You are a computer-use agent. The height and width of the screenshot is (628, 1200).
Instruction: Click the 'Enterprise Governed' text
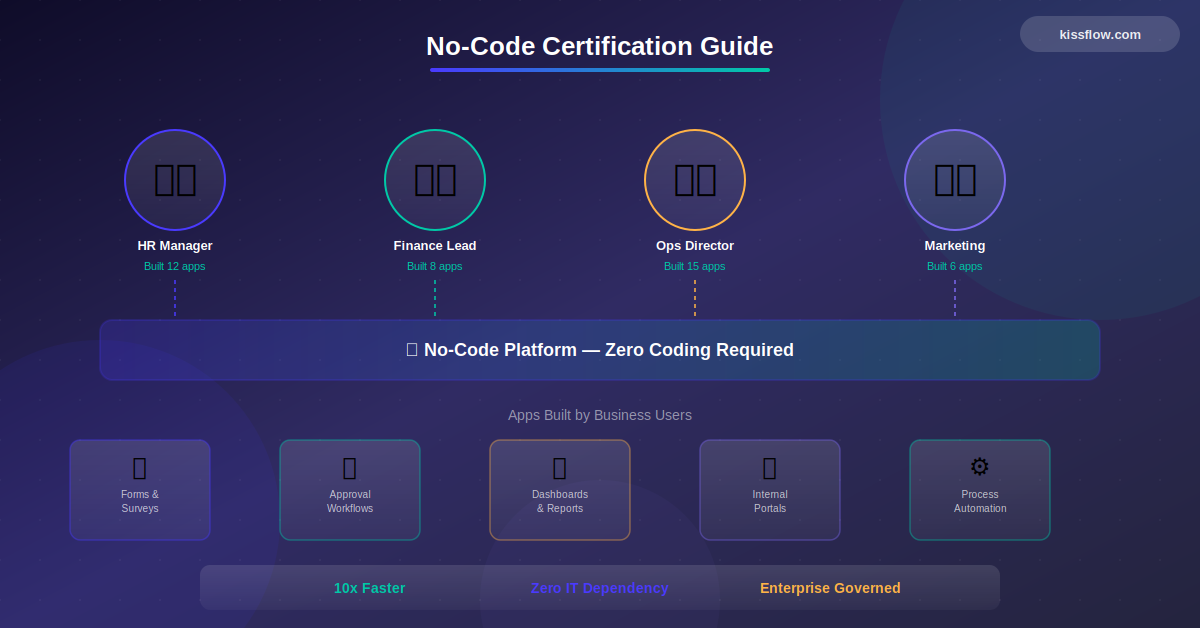[x=830, y=588]
